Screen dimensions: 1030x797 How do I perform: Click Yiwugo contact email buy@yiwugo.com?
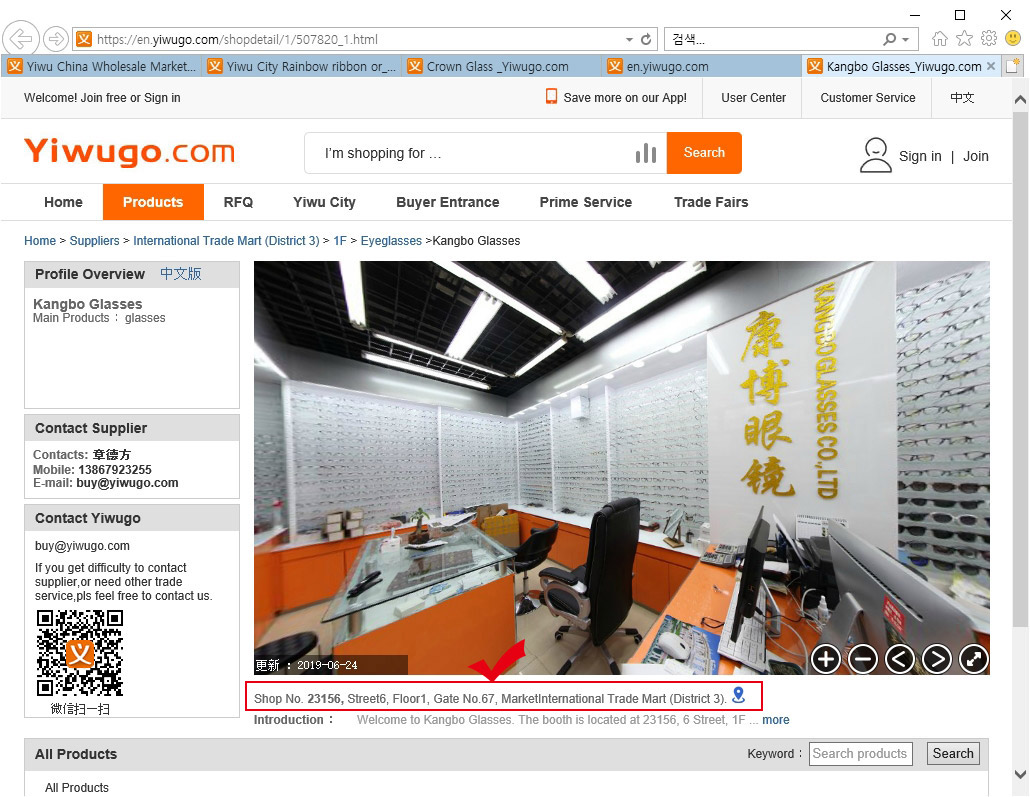coord(82,545)
